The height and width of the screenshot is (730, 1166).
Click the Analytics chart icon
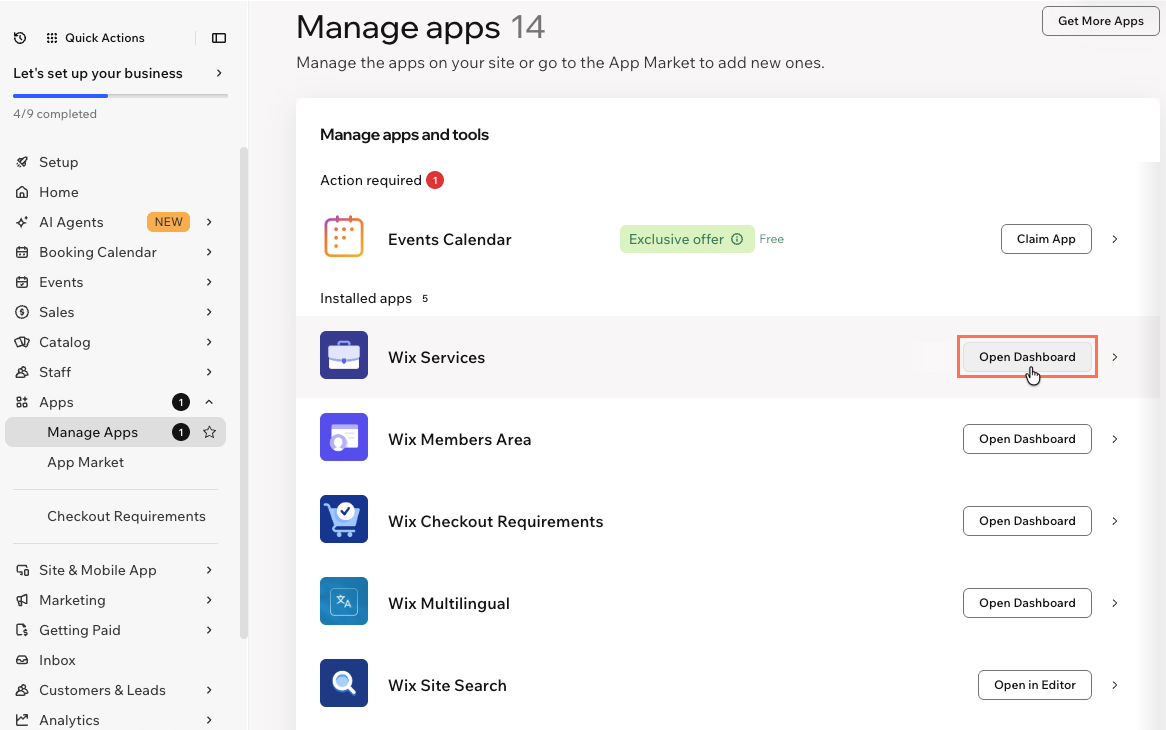coord(22,720)
